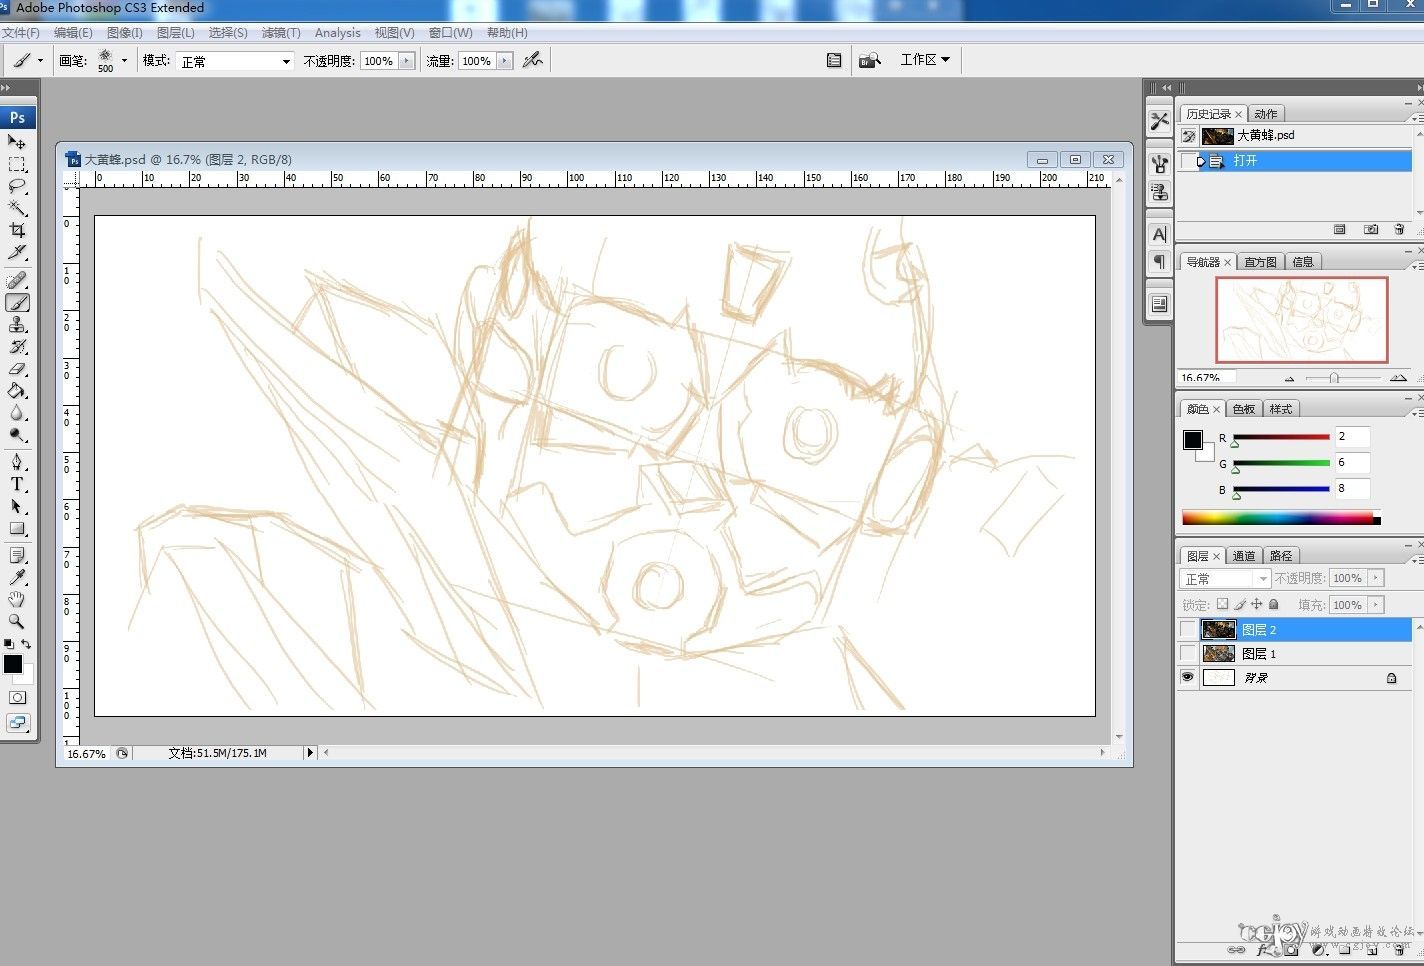Open the Analysis menu
The width and height of the screenshot is (1424, 966).
tap(338, 33)
